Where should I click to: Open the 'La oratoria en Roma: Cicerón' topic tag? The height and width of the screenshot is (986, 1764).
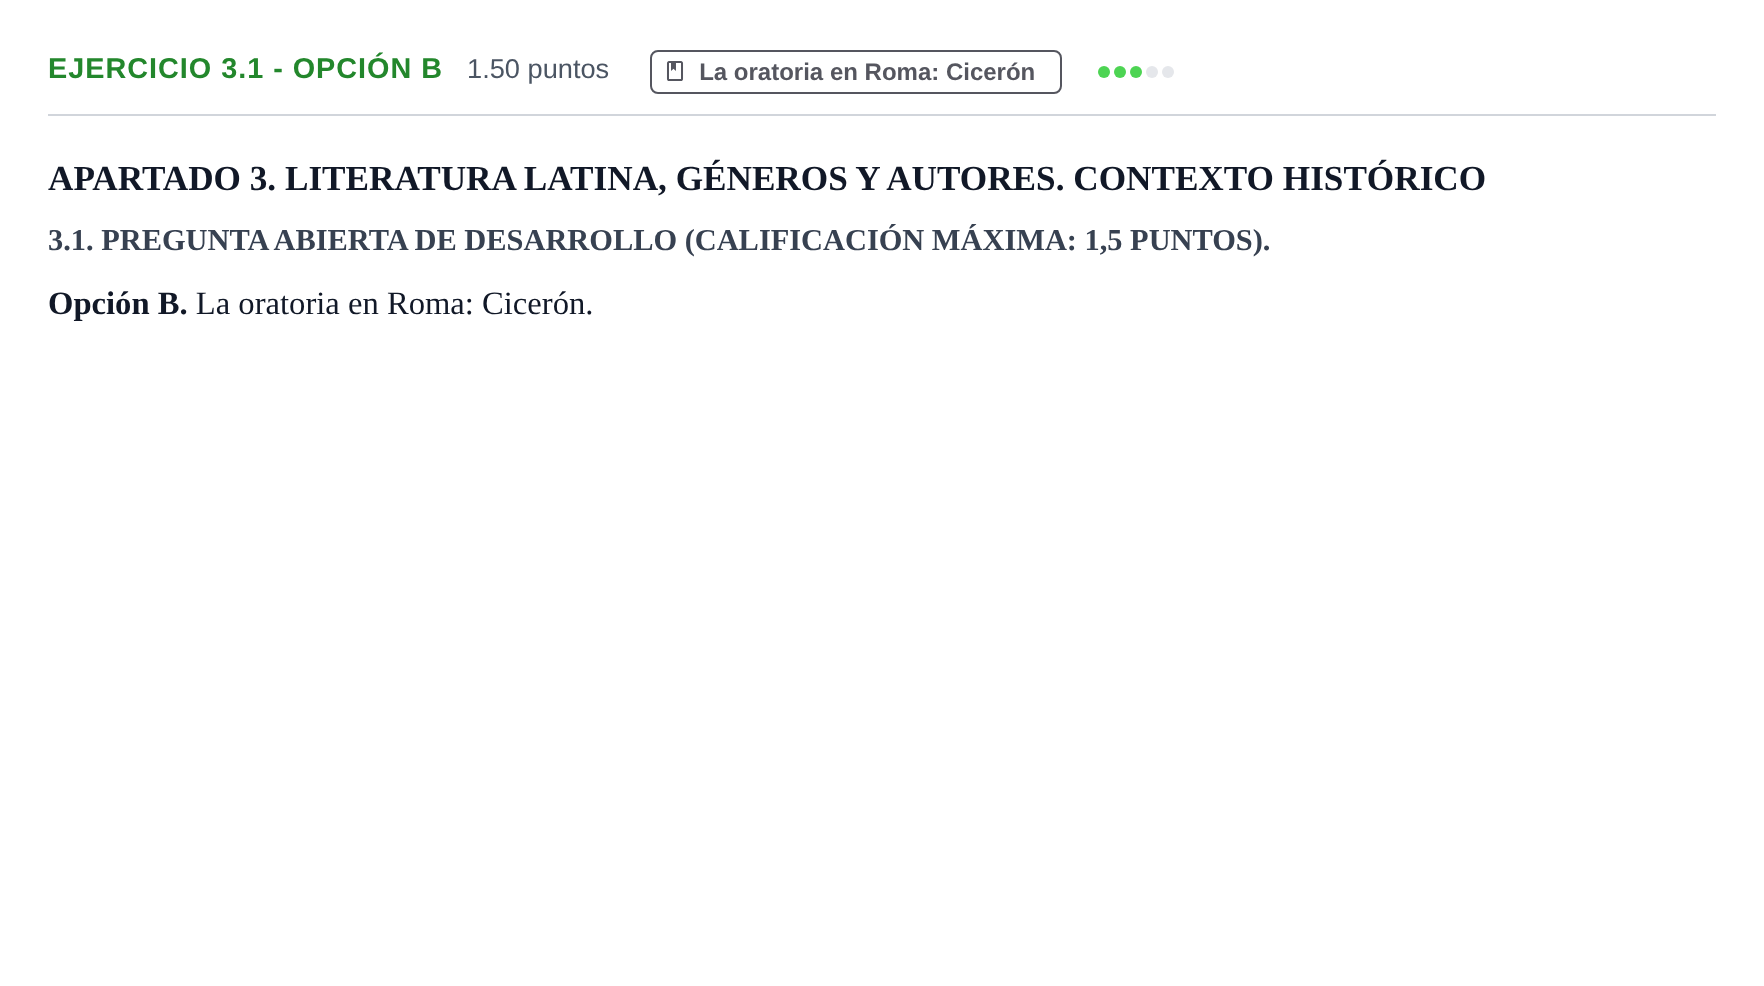(x=855, y=72)
